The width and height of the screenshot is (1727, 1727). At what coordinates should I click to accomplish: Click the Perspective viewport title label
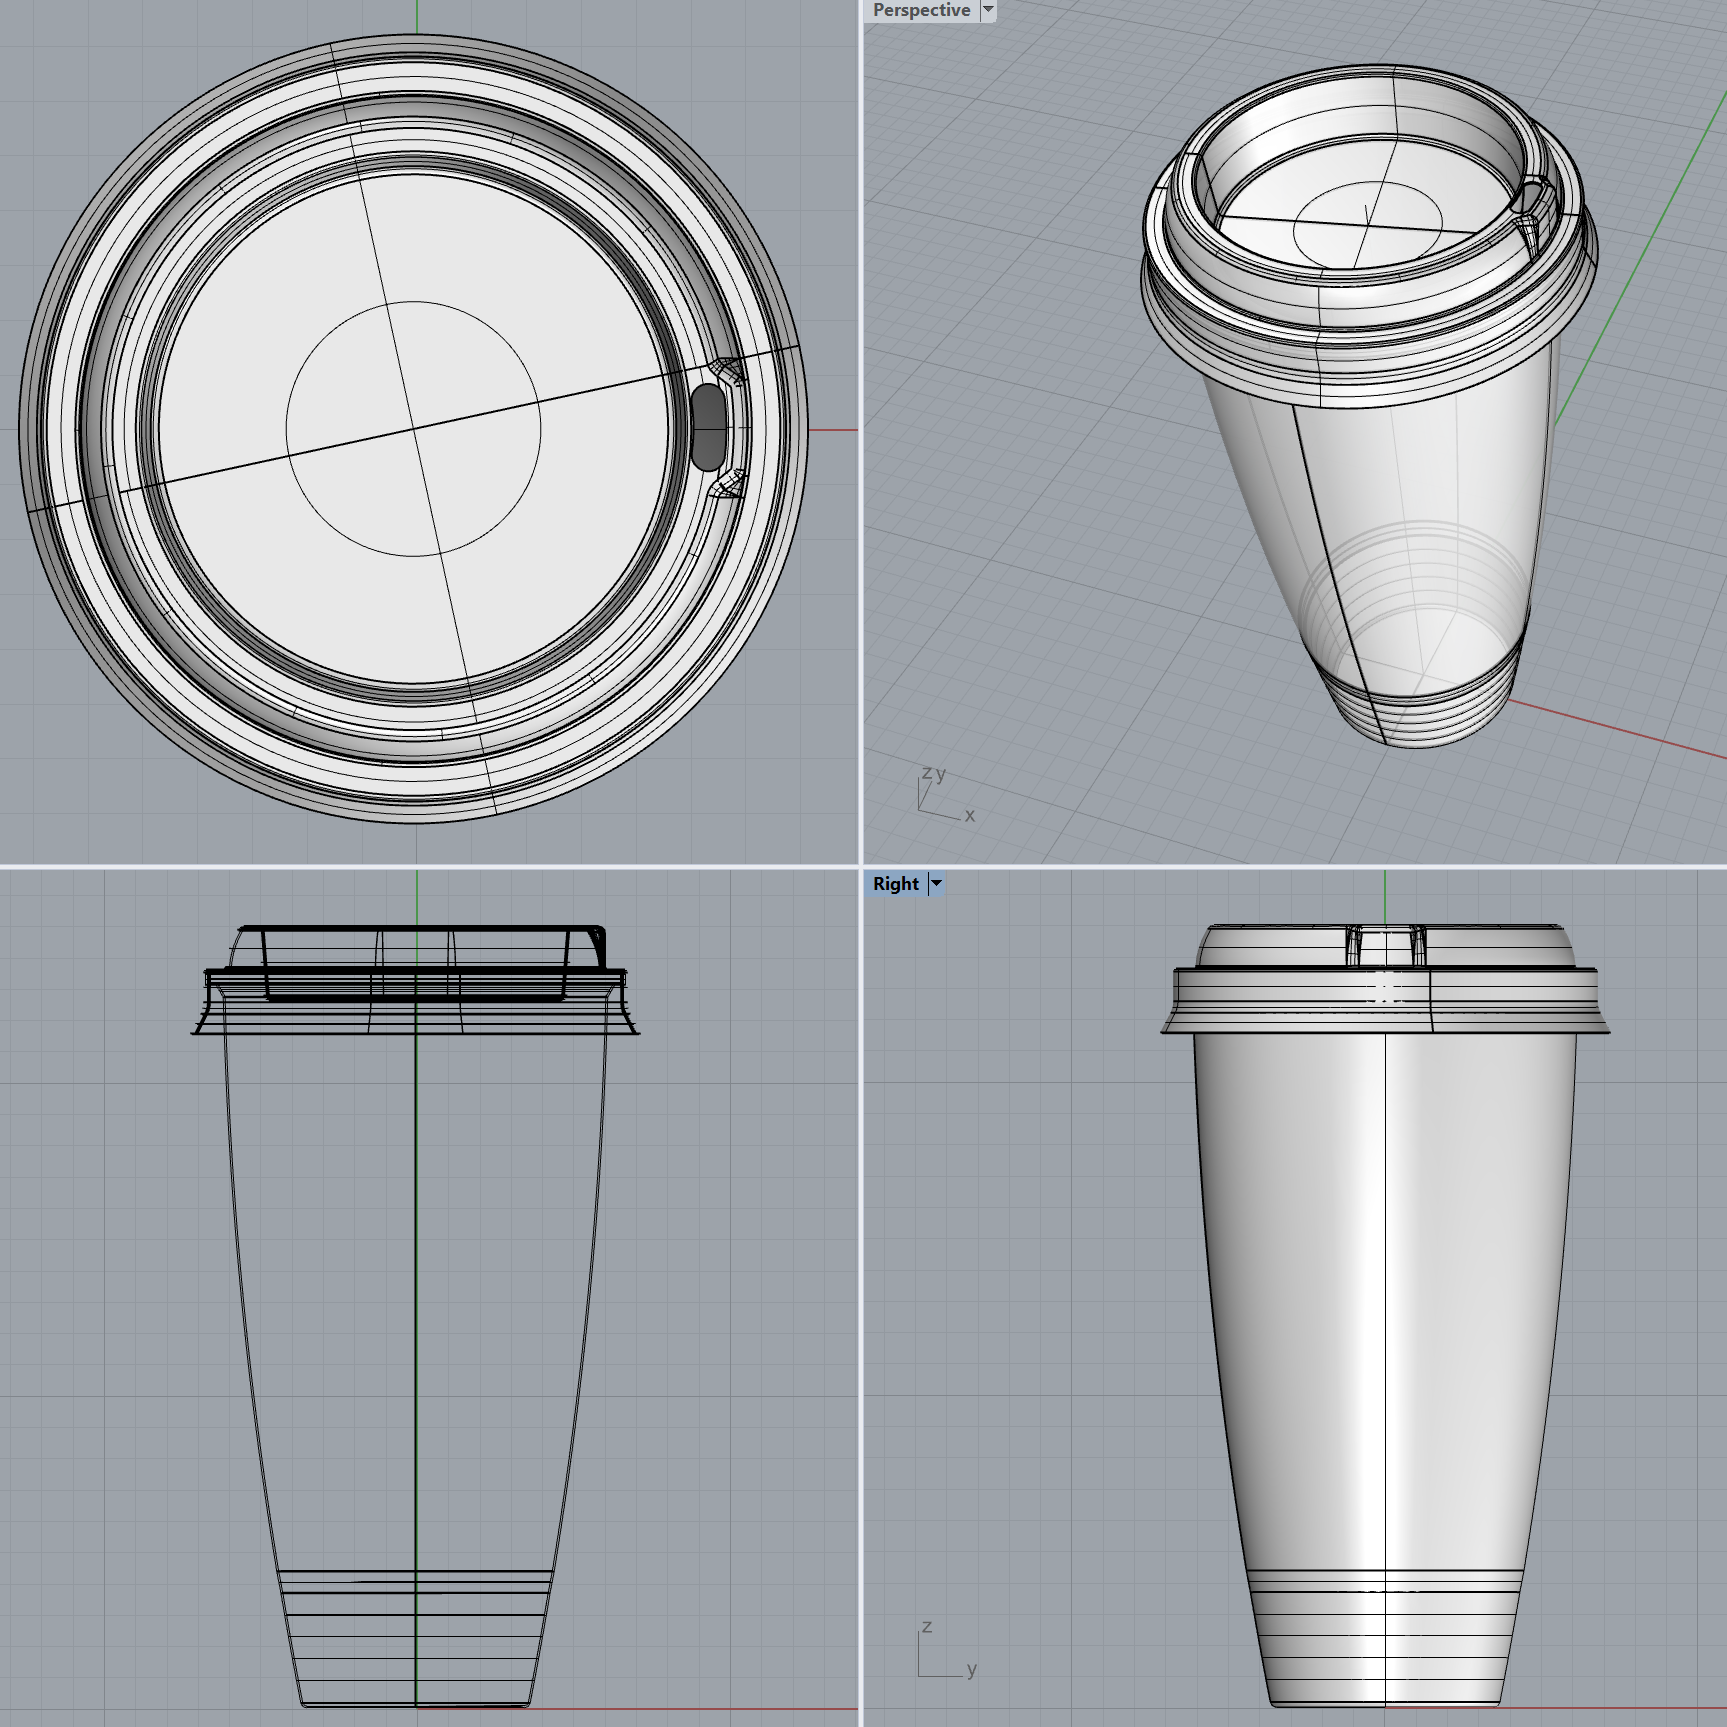tap(921, 10)
